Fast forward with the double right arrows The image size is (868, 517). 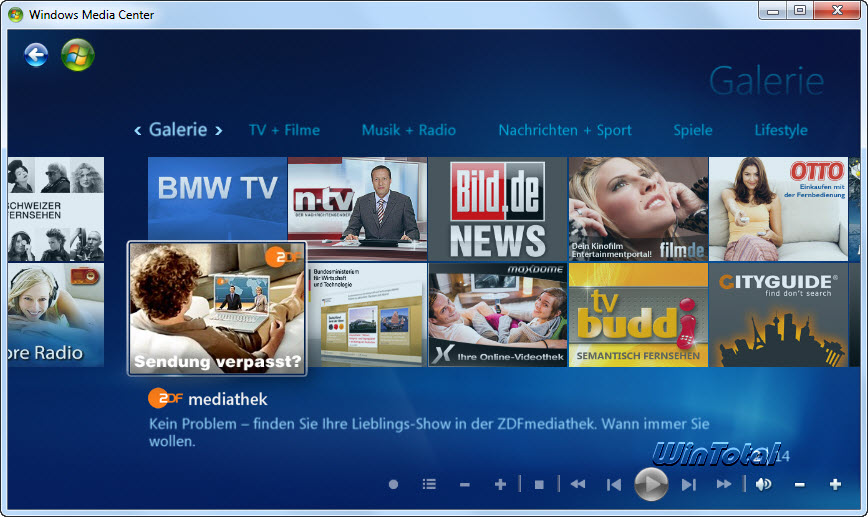click(724, 484)
